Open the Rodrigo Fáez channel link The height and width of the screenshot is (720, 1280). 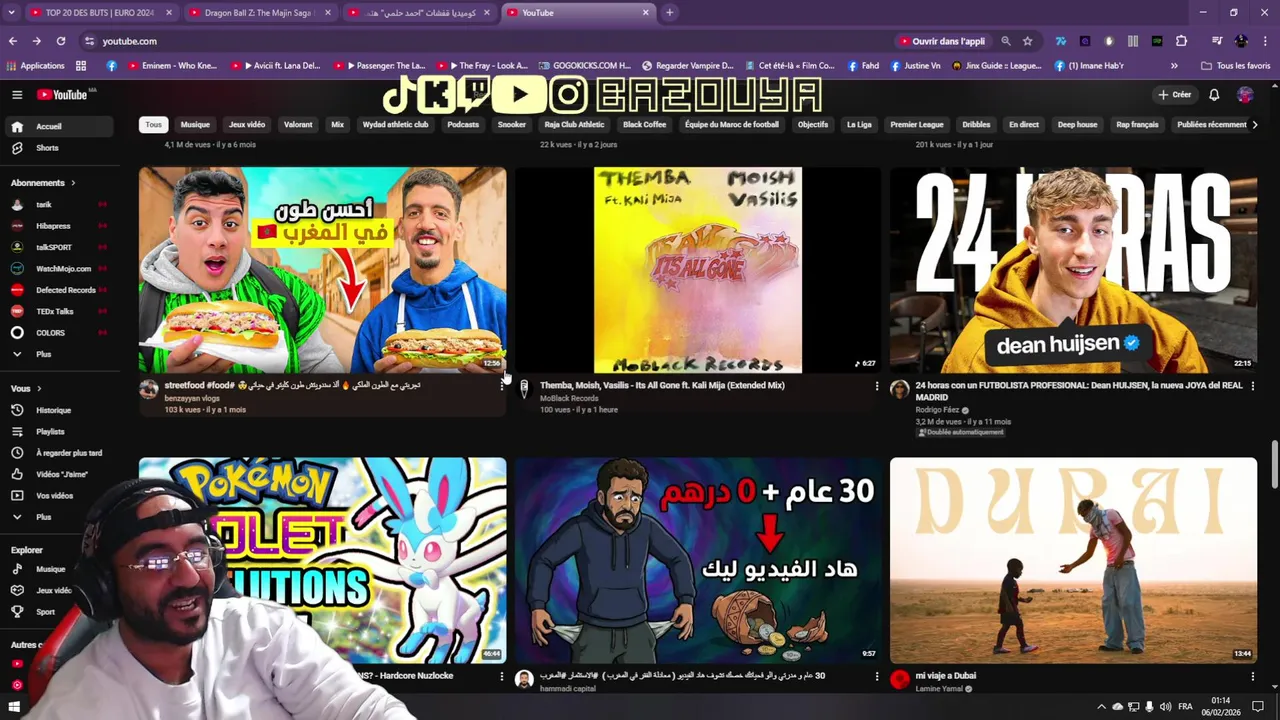tap(937, 410)
